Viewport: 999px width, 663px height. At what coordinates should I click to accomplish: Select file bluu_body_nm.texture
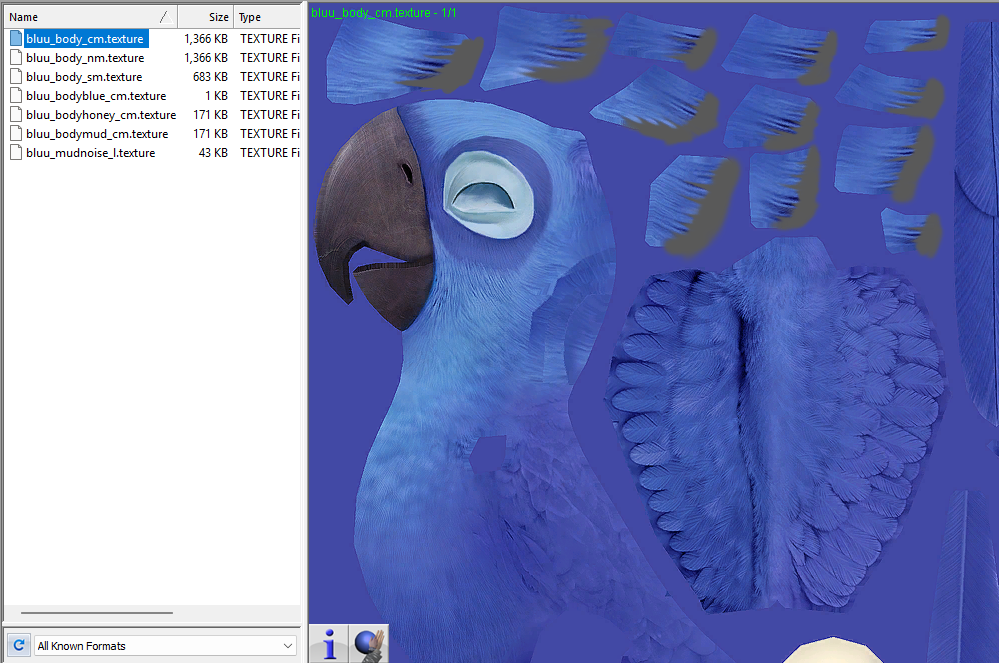(85, 58)
